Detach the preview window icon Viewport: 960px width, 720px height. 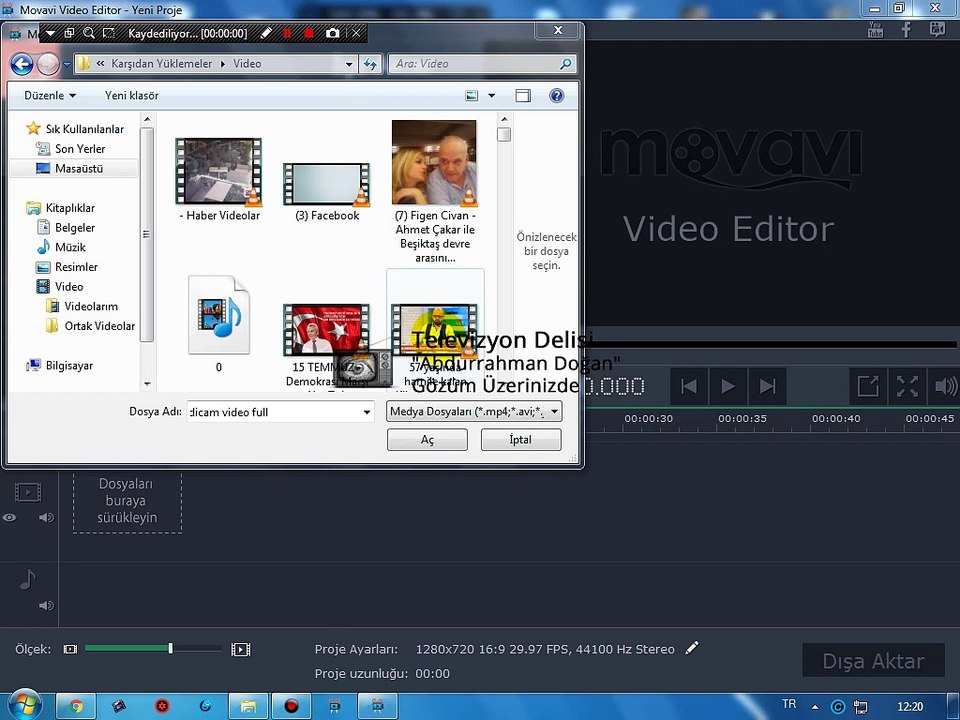[868, 386]
